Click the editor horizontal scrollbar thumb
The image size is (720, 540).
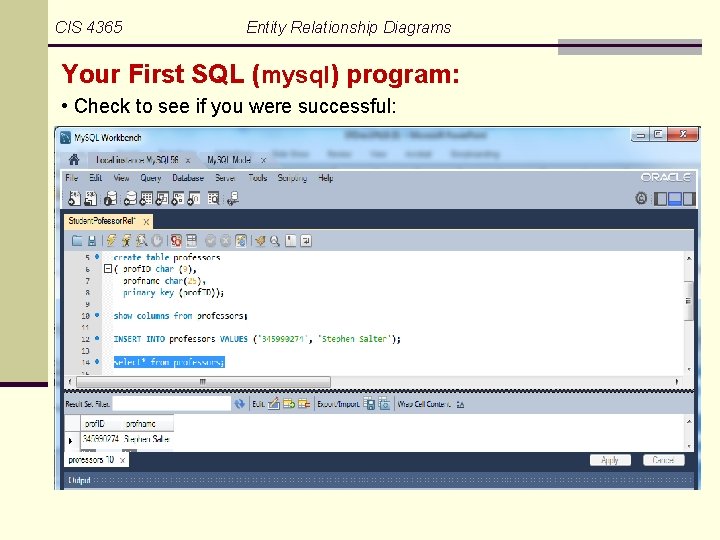pos(203,382)
